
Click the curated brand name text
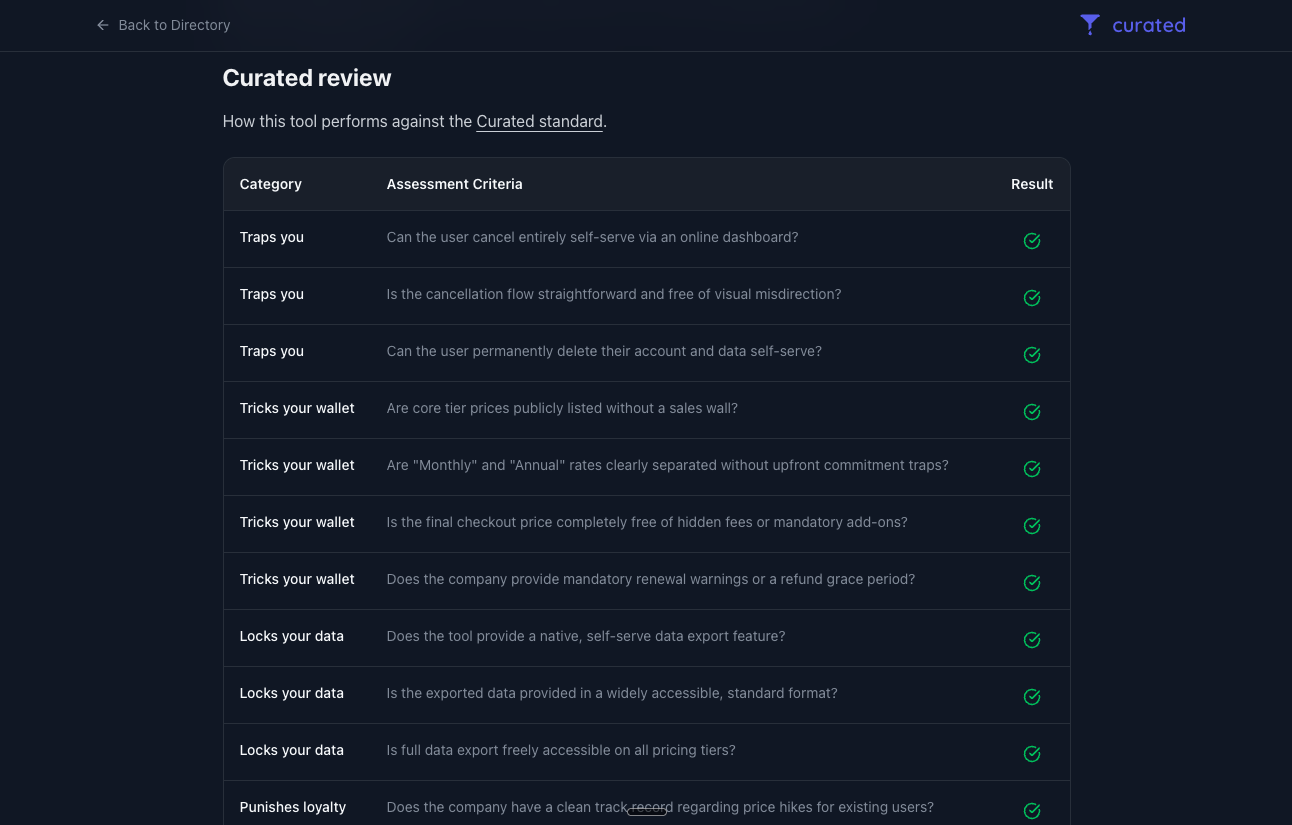coord(1148,25)
